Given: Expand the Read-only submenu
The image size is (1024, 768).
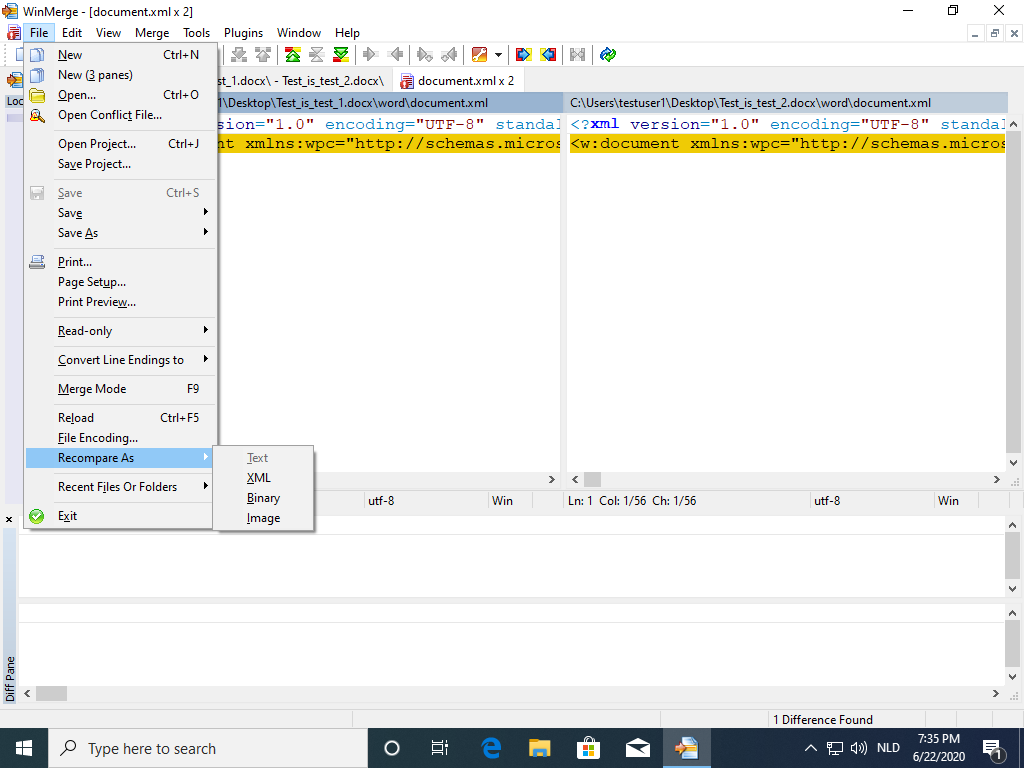Looking at the screenshot, I should pyautogui.click(x=121, y=331).
